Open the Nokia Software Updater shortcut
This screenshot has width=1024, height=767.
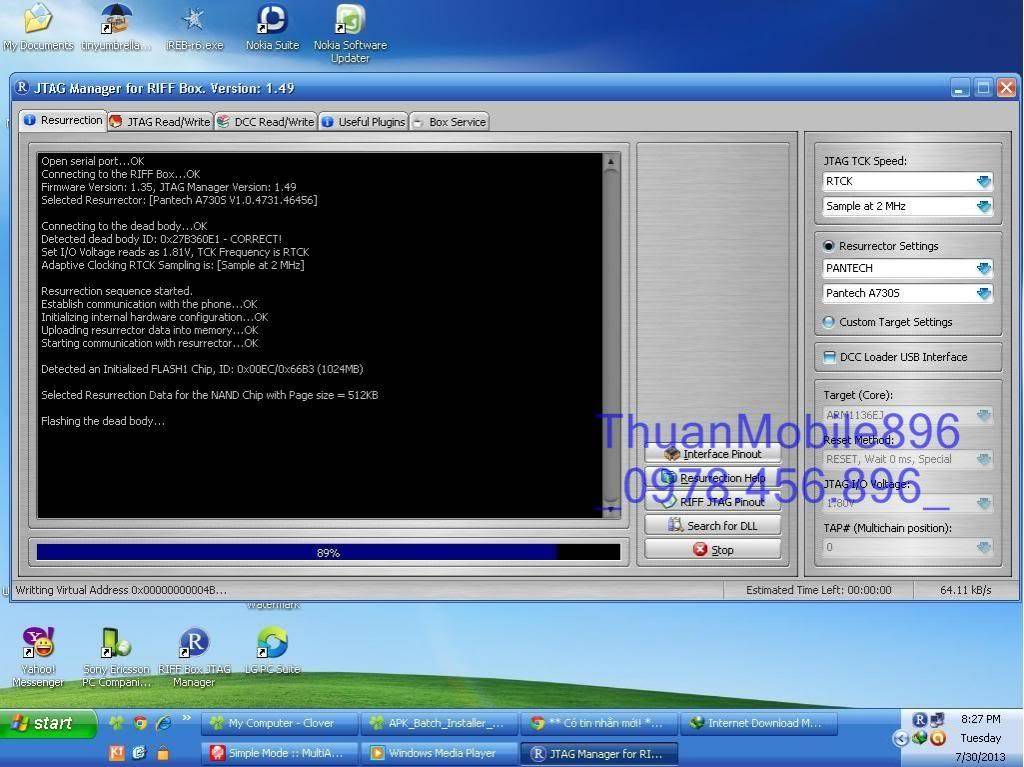pyautogui.click(x=350, y=33)
